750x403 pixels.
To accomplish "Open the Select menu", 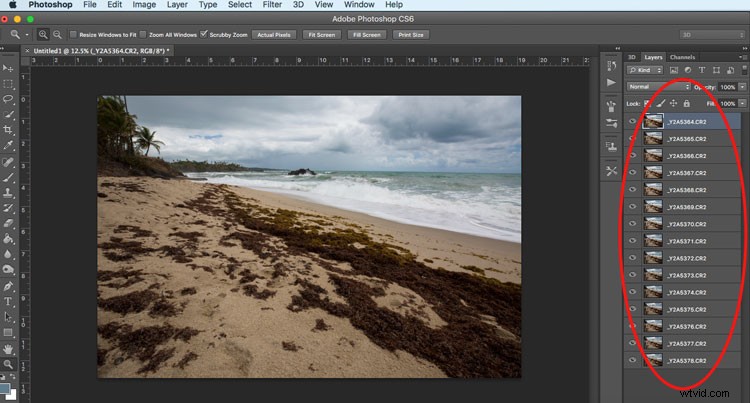I will click(x=240, y=5).
